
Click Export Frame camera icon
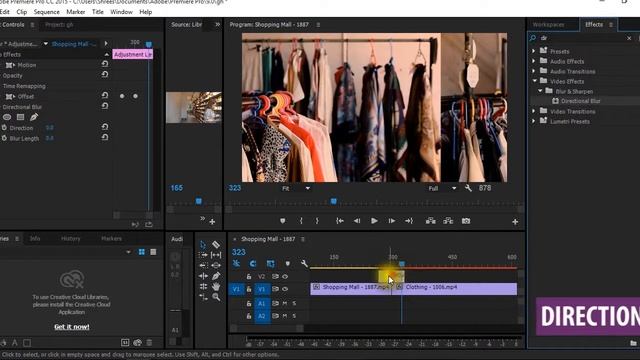(x=466, y=221)
